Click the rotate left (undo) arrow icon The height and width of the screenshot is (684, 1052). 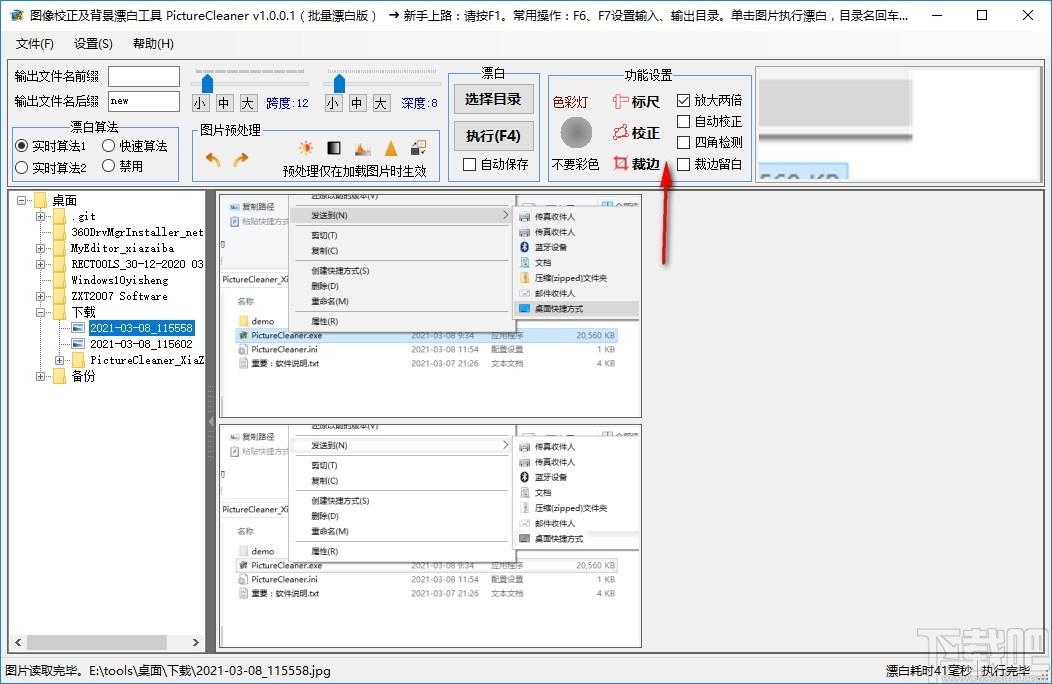coord(213,160)
